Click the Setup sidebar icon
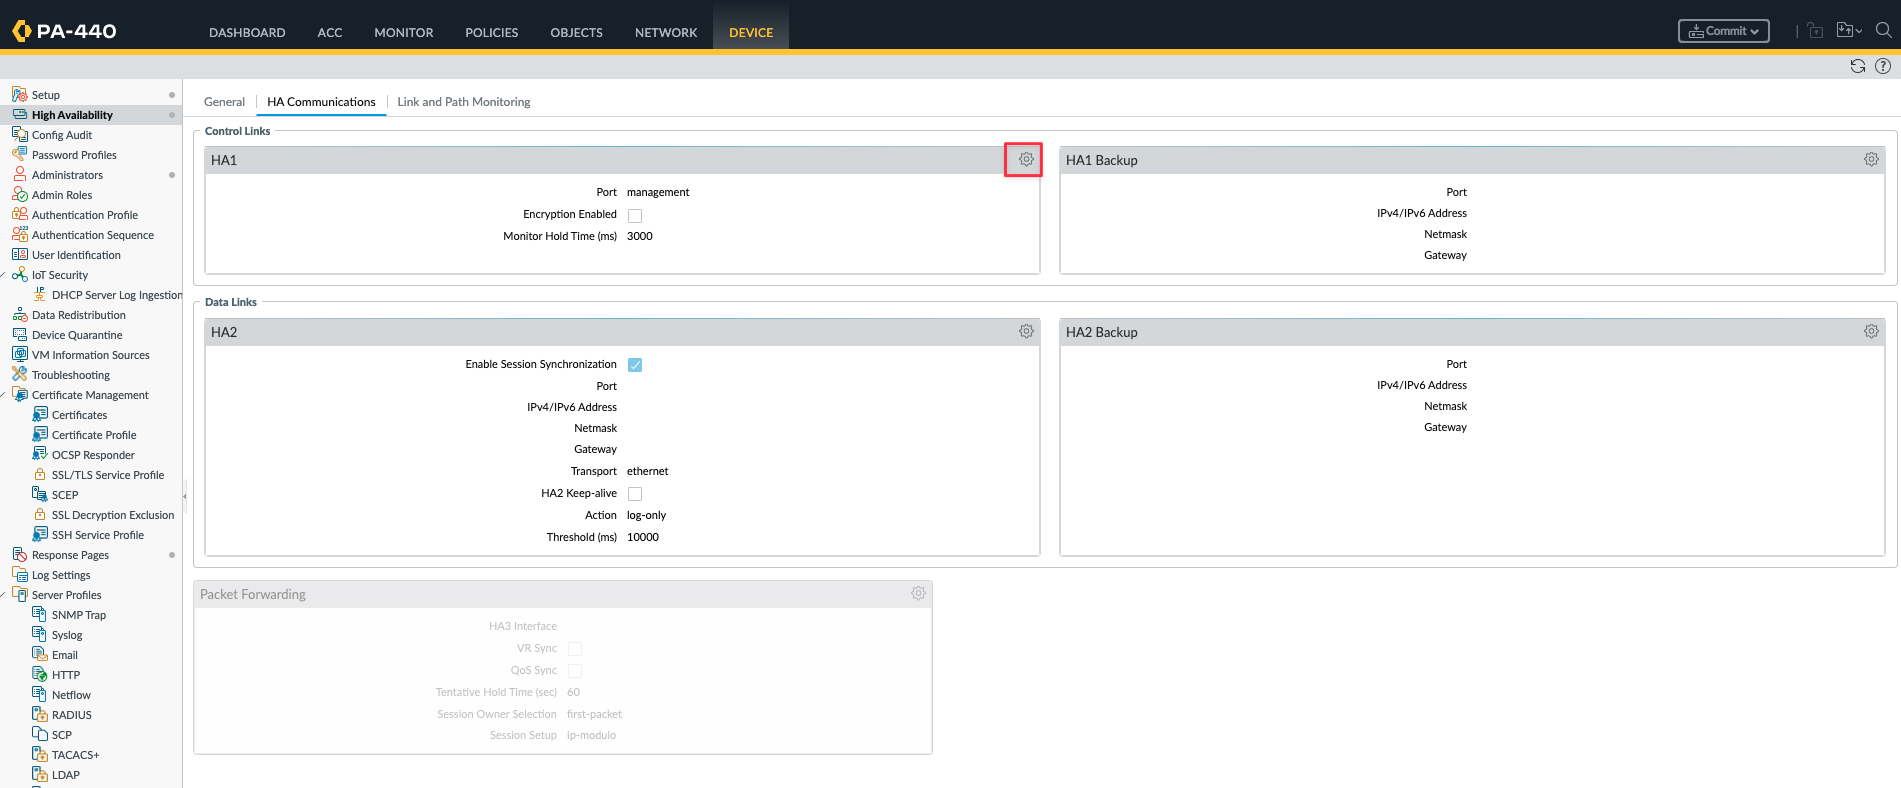 point(19,94)
